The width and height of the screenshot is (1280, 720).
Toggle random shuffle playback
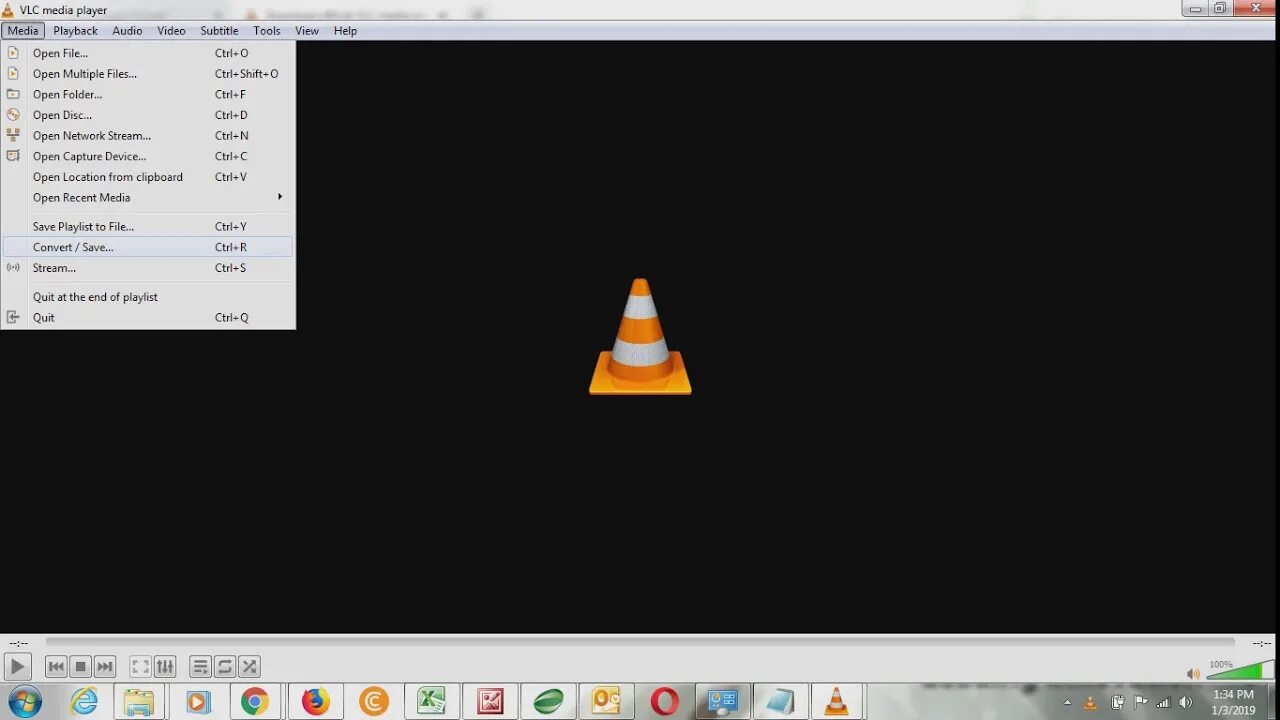point(250,666)
